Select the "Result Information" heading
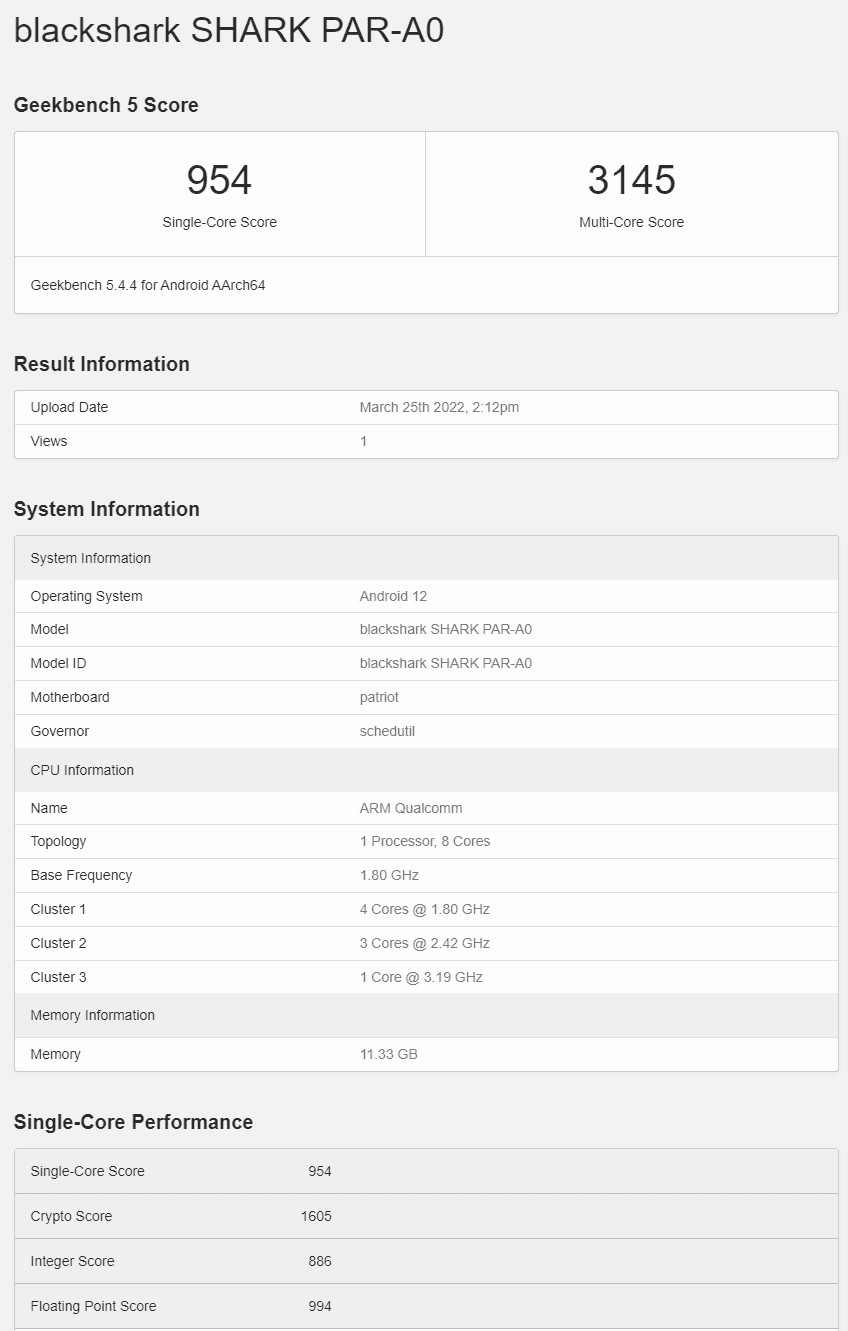Viewport: 848px width, 1331px height. pyautogui.click(x=102, y=364)
